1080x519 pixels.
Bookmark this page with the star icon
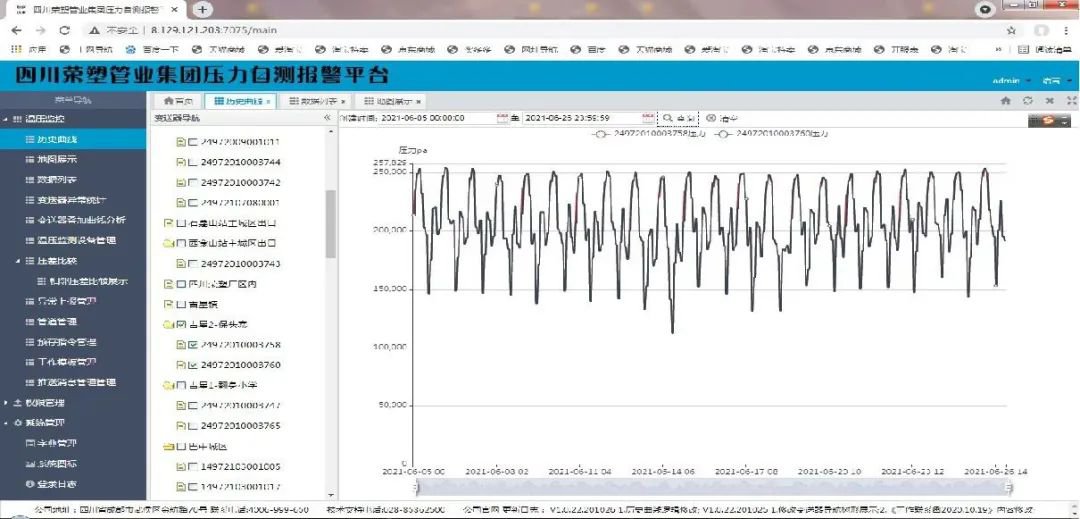(x=1011, y=30)
